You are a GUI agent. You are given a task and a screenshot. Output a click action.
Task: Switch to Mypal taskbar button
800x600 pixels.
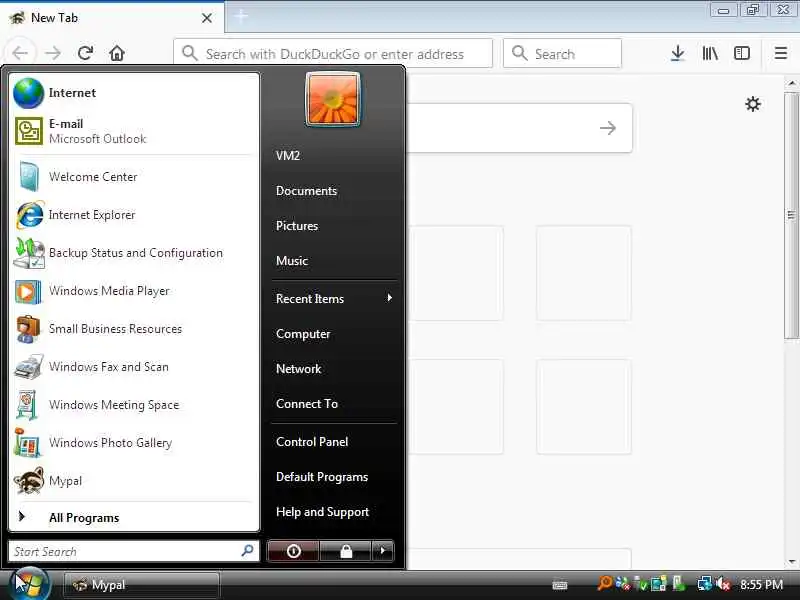141,585
